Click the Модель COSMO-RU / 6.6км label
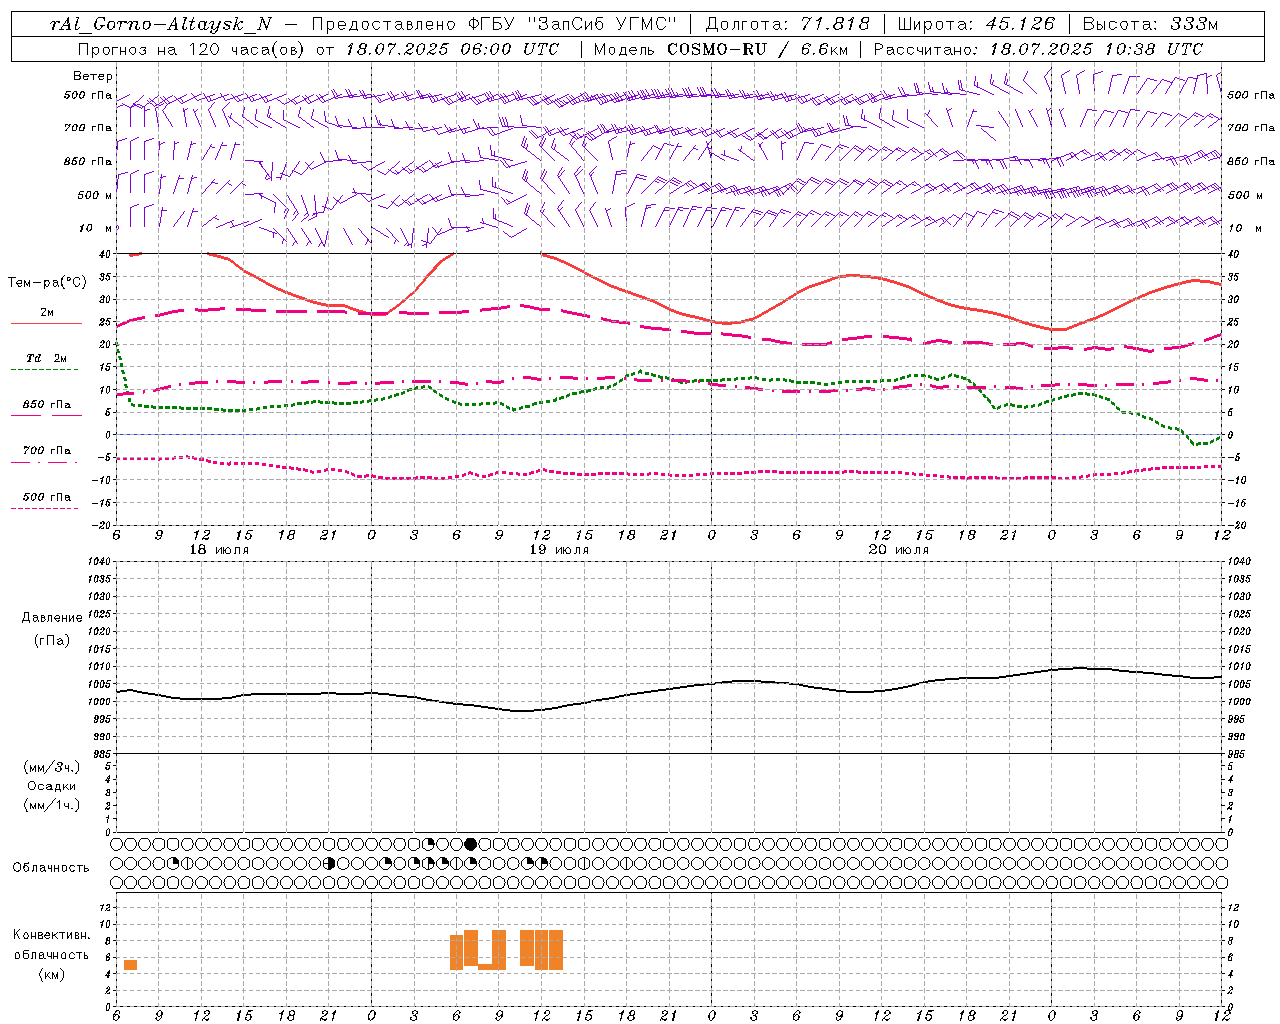Screen dimensions: 1280x1024 pyautogui.click(x=720, y=49)
